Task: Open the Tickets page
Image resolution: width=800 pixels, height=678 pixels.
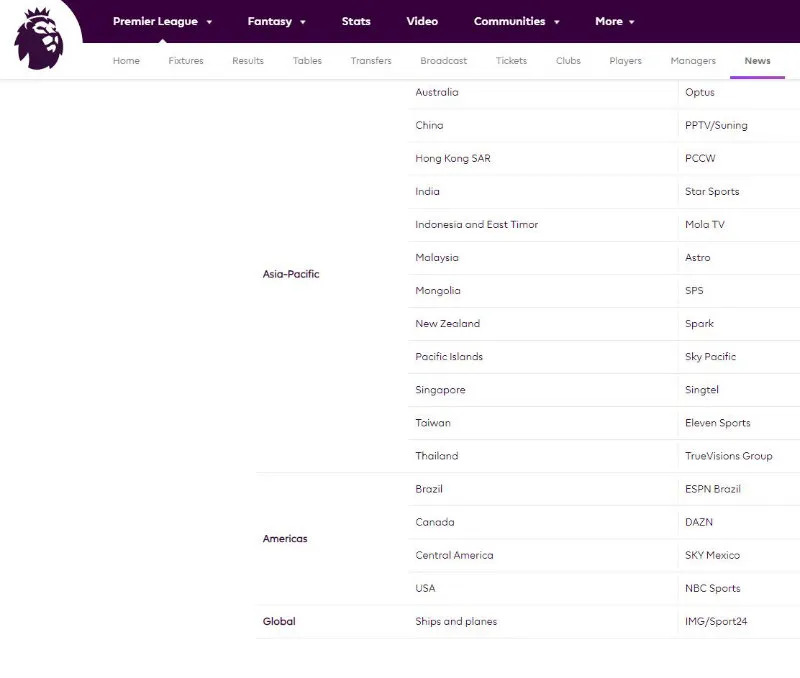Action: point(511,60)
